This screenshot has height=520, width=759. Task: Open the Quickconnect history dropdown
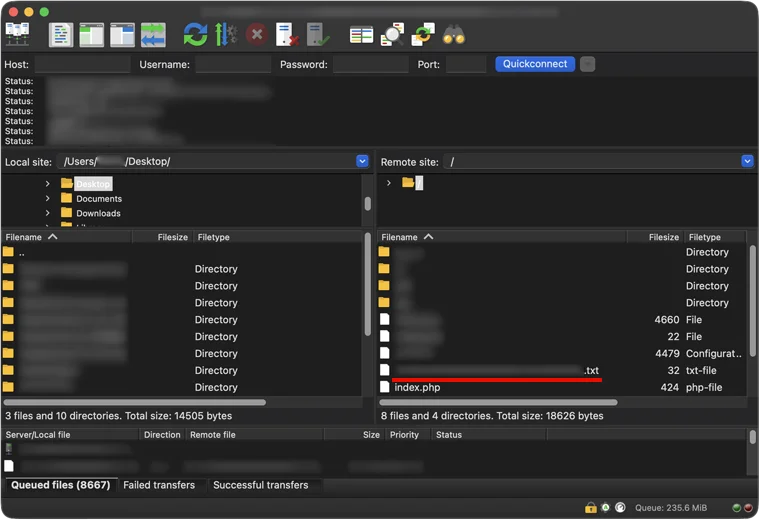coord(587,64)
